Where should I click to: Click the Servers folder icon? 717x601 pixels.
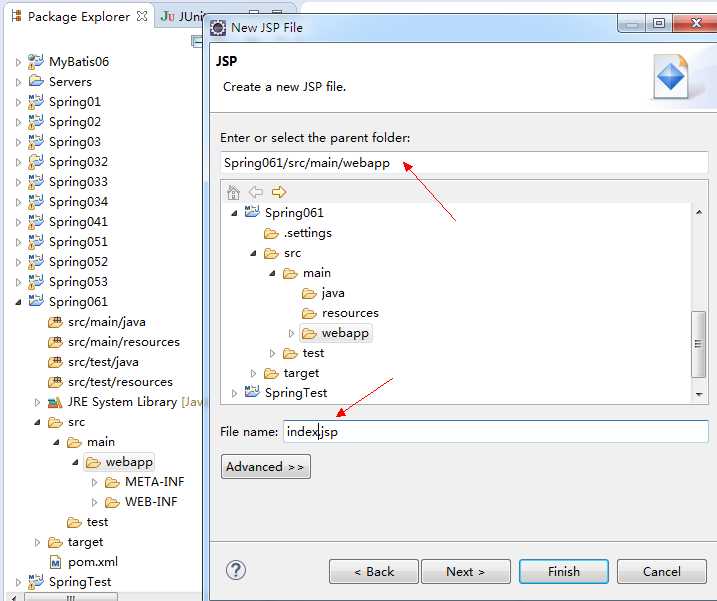point(36,81)
